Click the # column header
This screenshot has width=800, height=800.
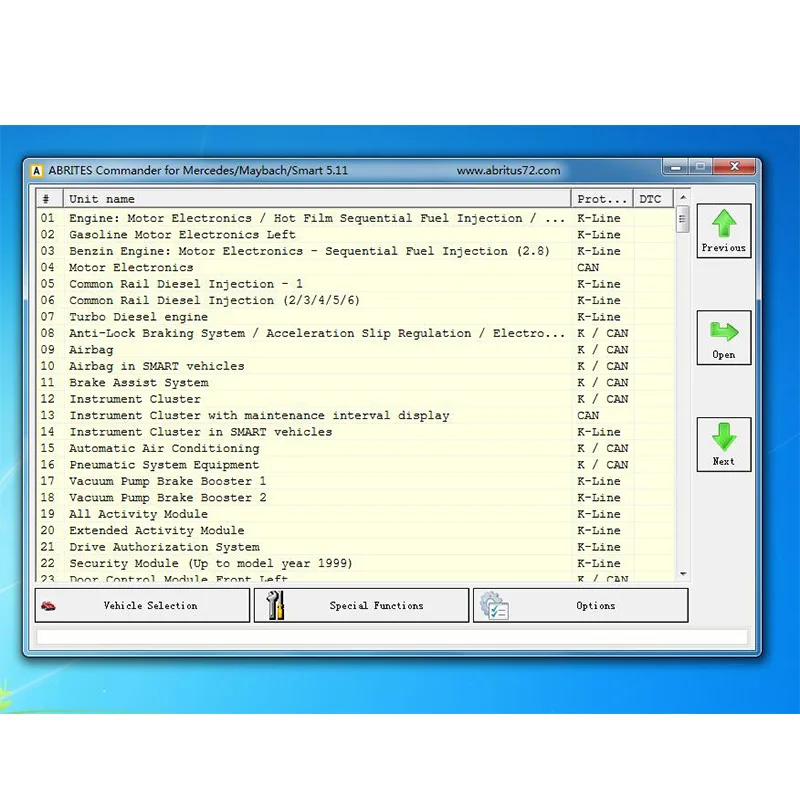49,198
